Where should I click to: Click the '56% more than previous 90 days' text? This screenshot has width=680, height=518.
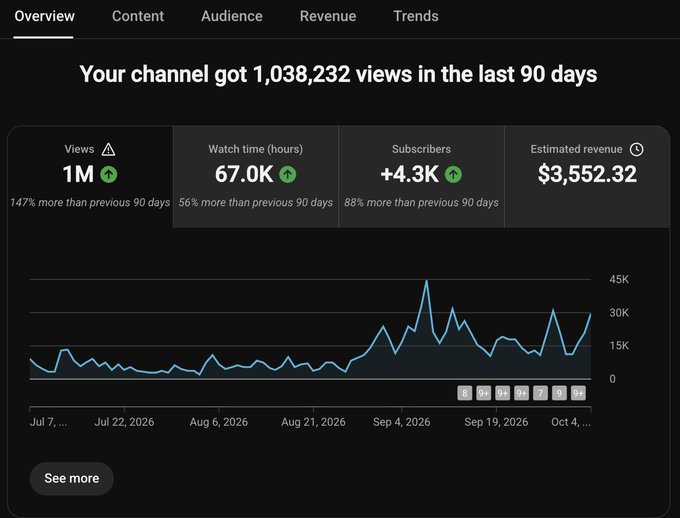[x=255, y=203]
